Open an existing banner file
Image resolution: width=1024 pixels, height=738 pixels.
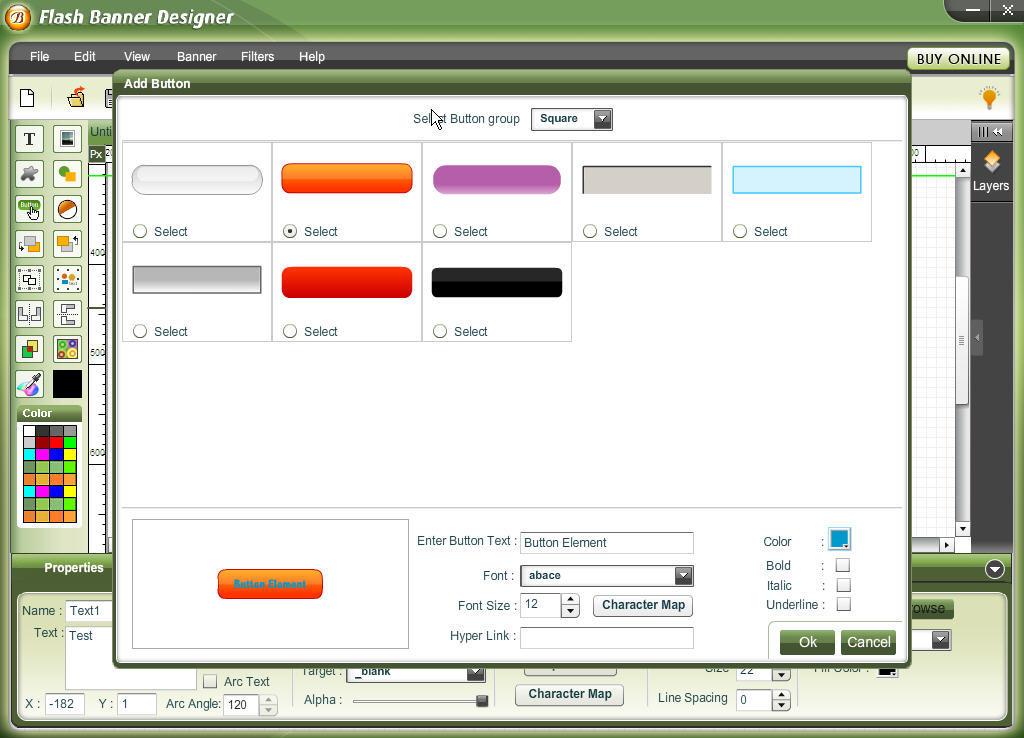[x=76, y=97]
